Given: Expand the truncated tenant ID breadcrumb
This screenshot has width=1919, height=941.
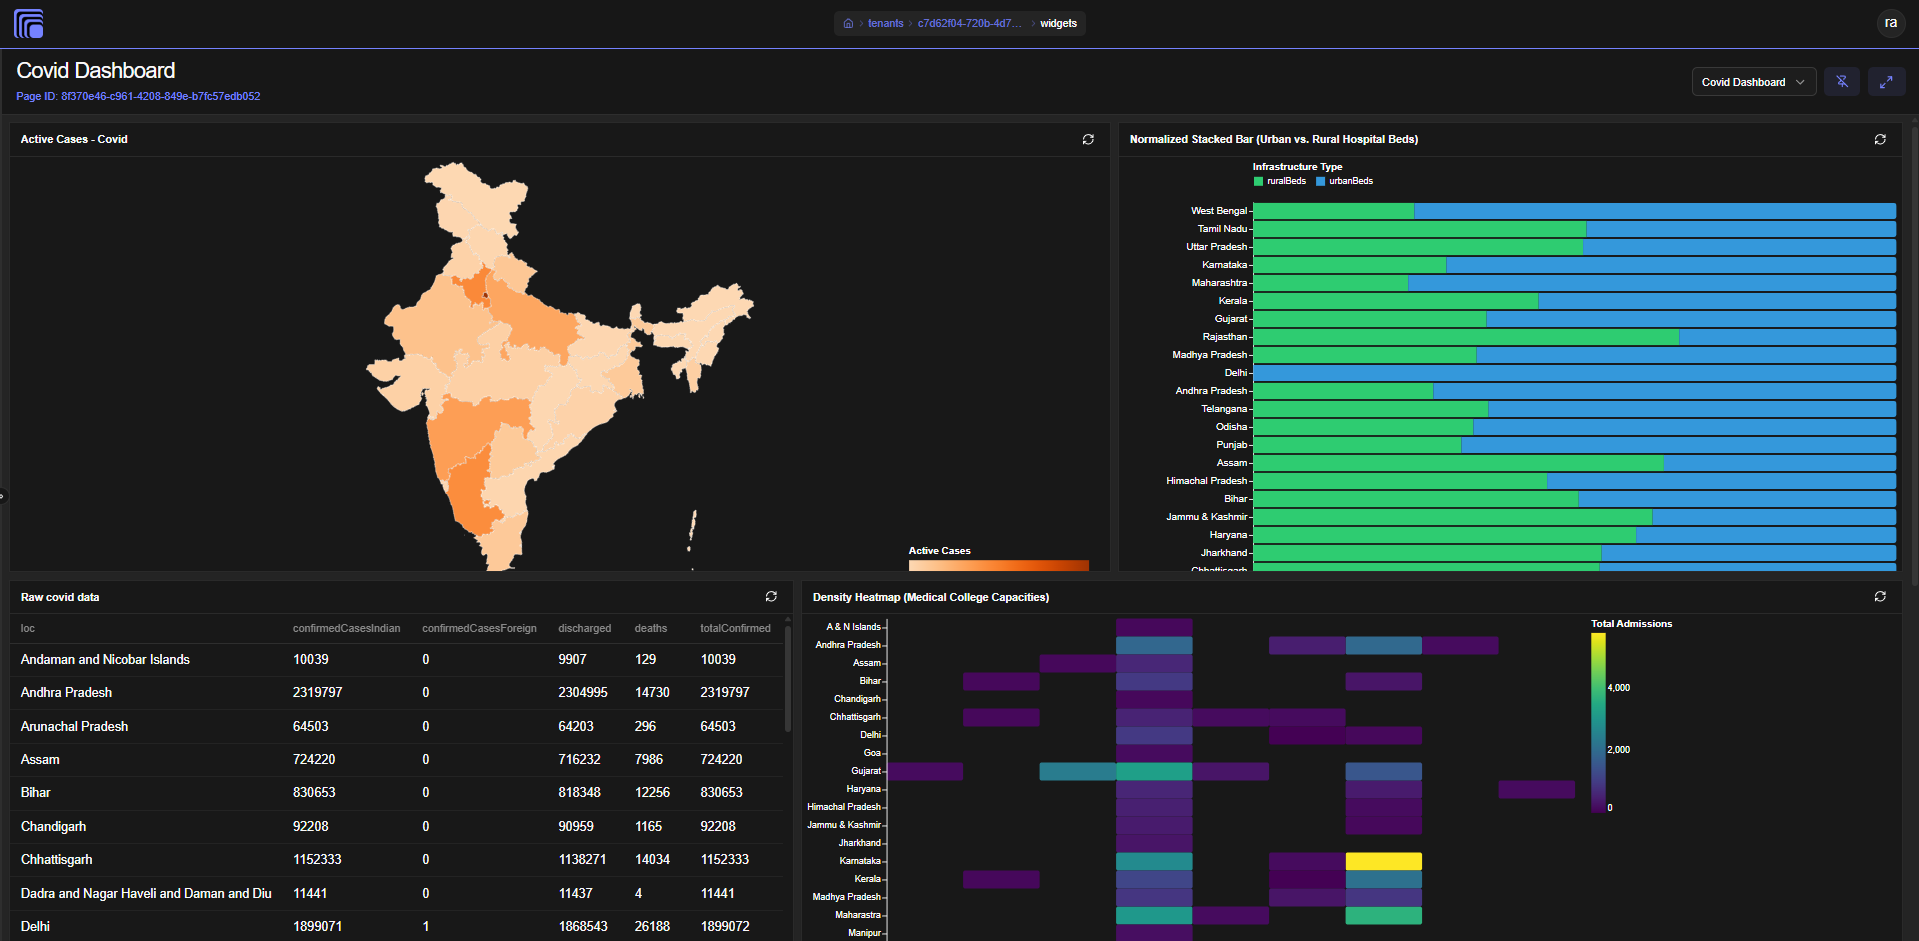Looking at the screenshot, I should click(x=969, y=23).
